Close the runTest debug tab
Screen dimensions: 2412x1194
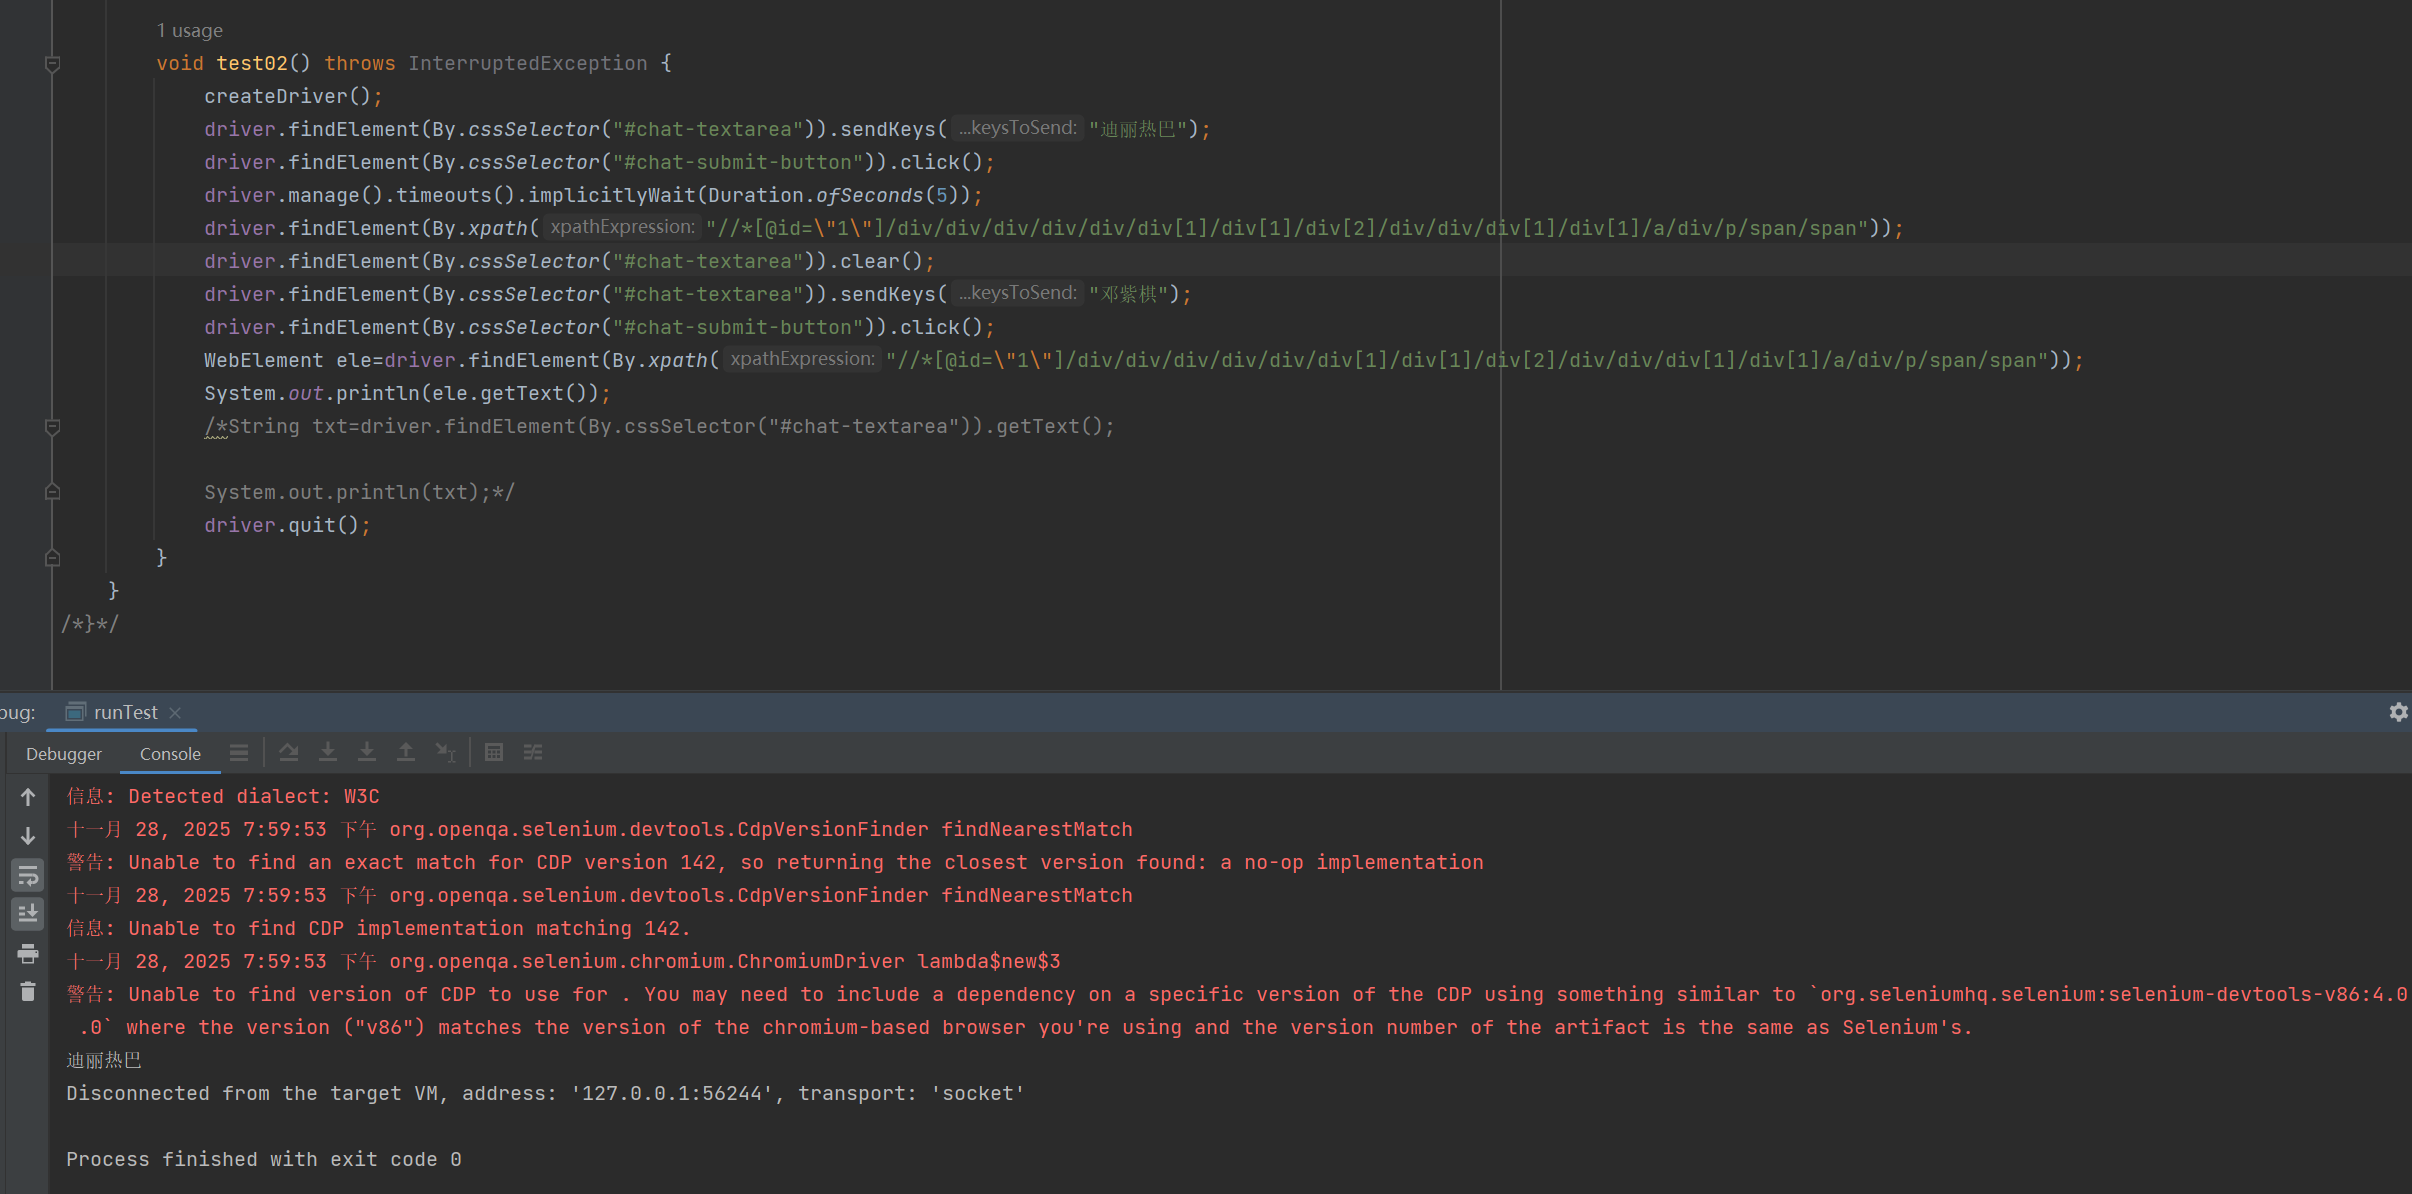click(x=175, y=712)
